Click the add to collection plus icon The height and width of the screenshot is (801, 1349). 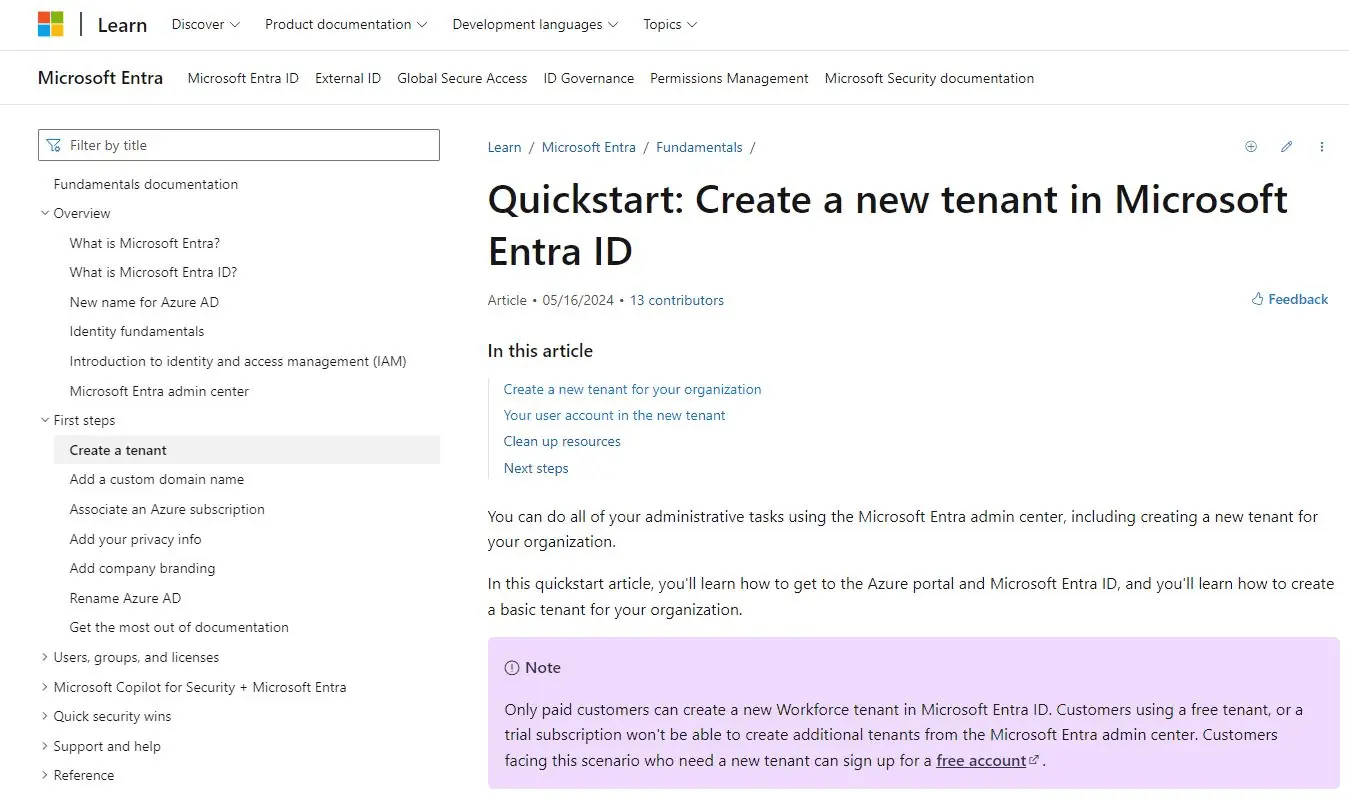pyautogui.click(x=1250, y=147)
